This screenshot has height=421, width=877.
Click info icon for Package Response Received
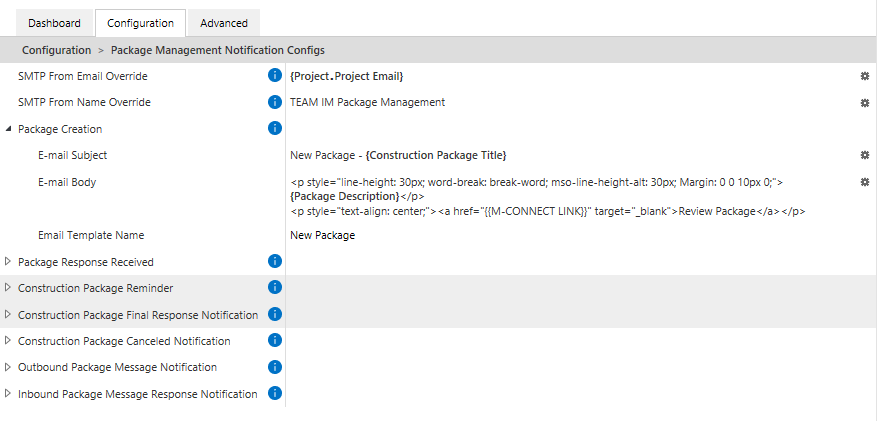pyautogui.click(x=274, y=261)
